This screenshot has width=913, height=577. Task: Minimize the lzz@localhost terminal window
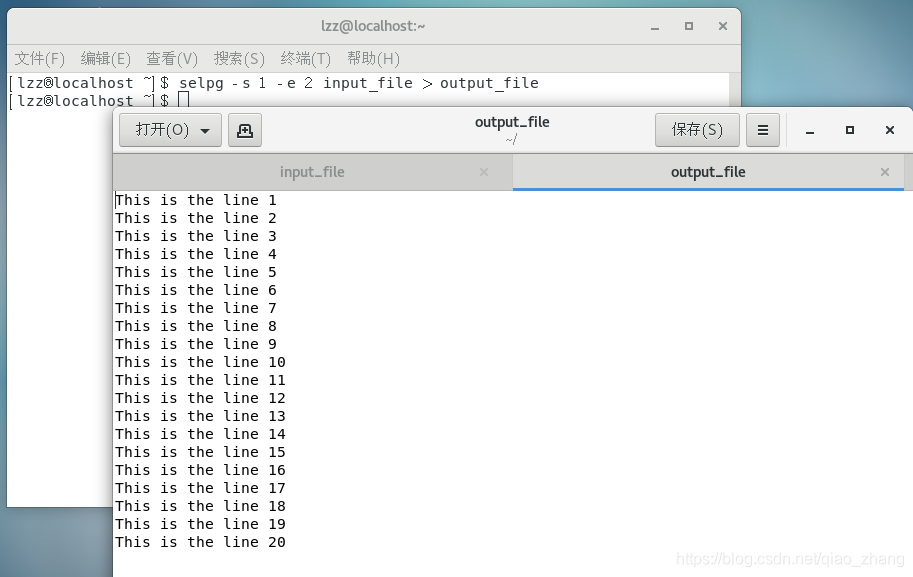(655, 26)
